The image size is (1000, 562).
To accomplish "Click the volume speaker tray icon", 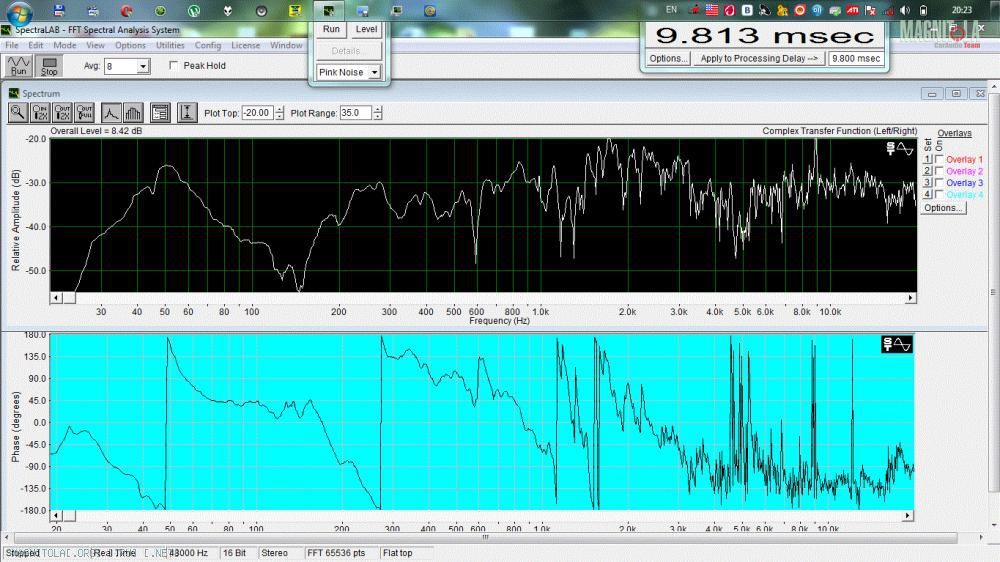I will click(906, 10).
